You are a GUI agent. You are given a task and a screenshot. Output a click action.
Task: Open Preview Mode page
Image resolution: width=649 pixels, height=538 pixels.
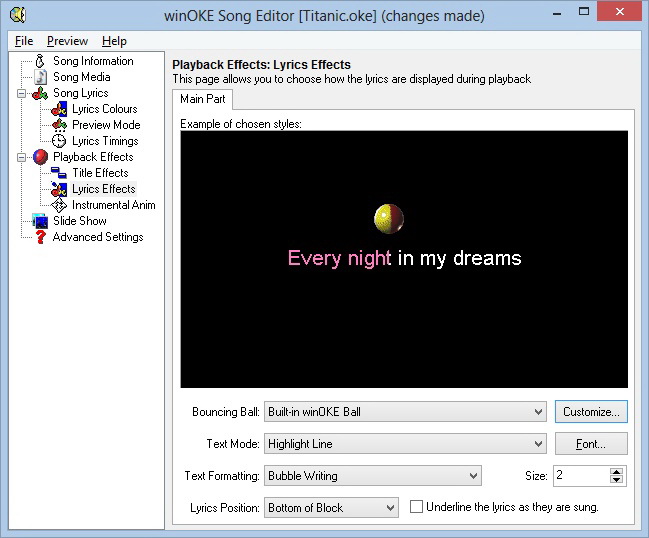[106, 125]
